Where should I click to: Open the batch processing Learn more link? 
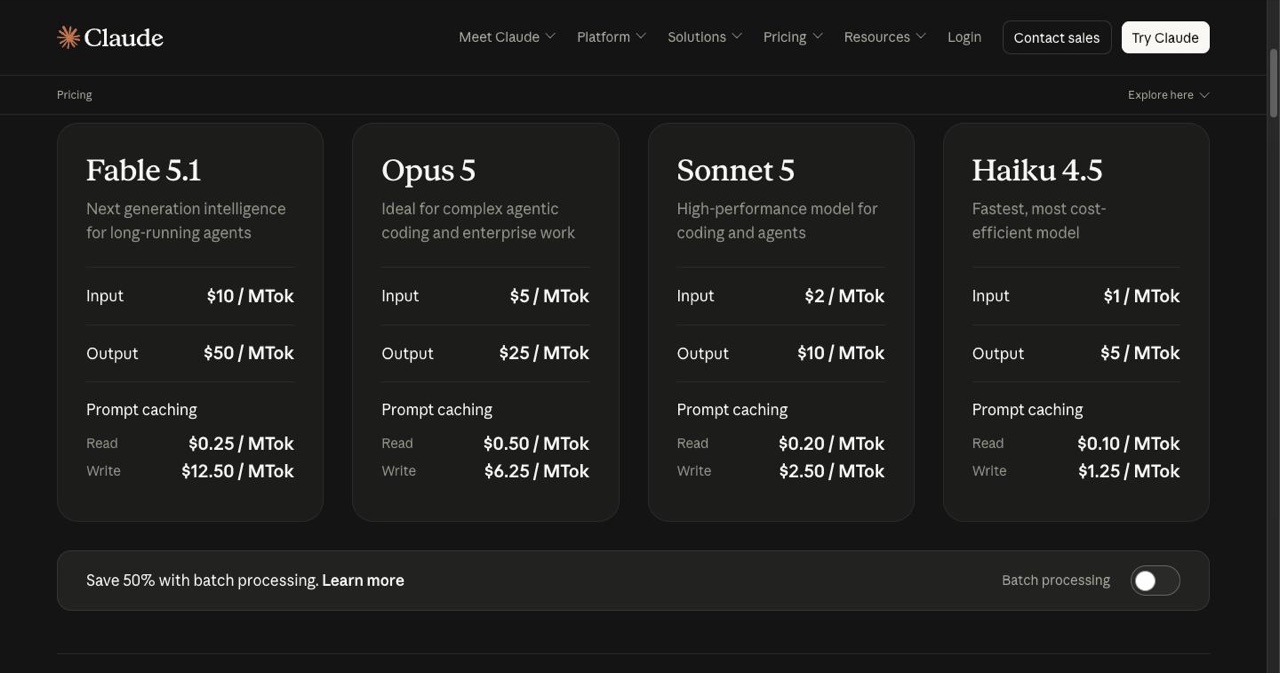pos(363,580)
